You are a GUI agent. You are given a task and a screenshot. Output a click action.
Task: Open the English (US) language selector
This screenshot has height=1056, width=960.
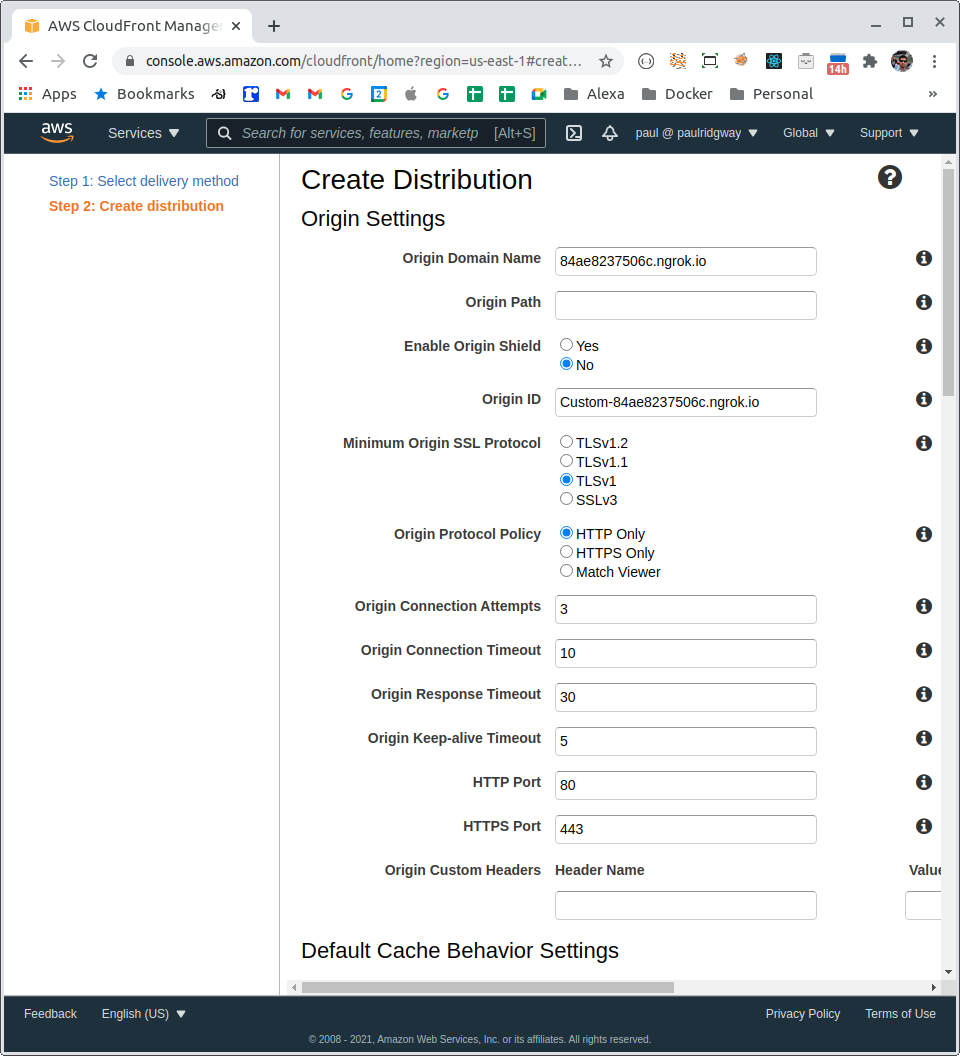pyautogui.click(x=143, y=1014)
